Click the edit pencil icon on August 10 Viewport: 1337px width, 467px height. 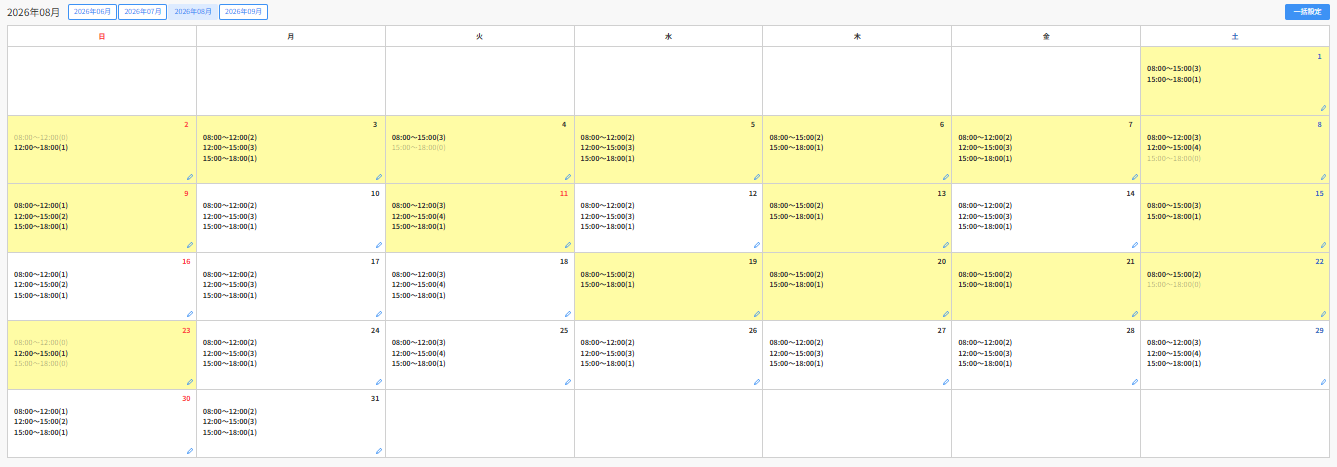pyautogui.click(x=379, y=245)
